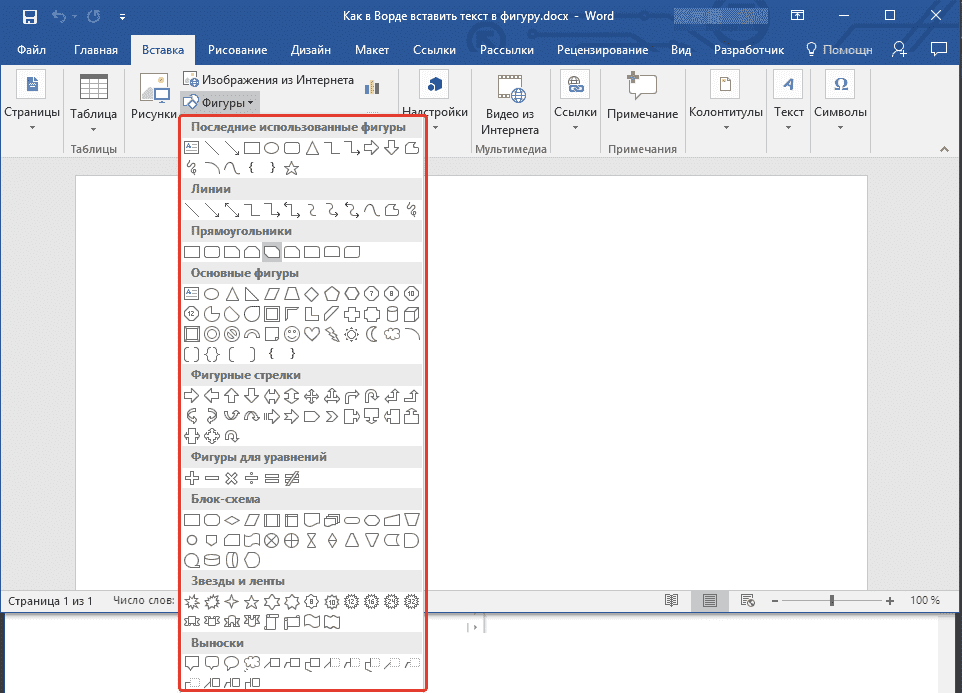Open the Дизайн ribbon tab

pyautogui.click(x=310, y=50)
